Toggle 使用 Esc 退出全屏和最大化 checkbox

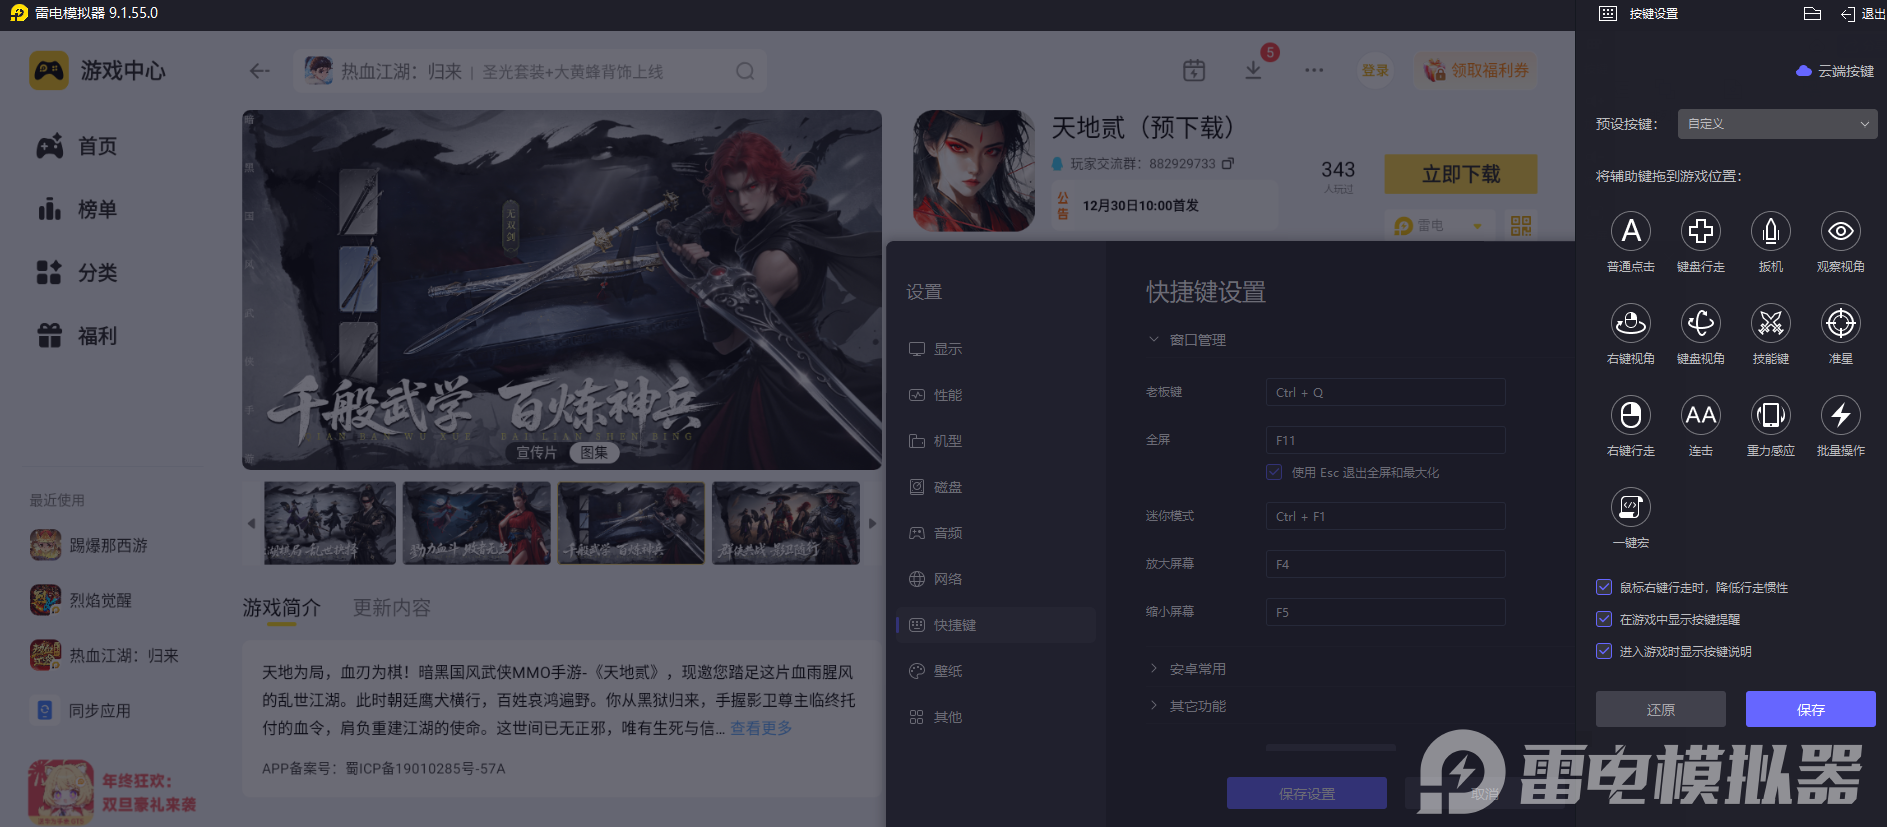pos(1274,472)
